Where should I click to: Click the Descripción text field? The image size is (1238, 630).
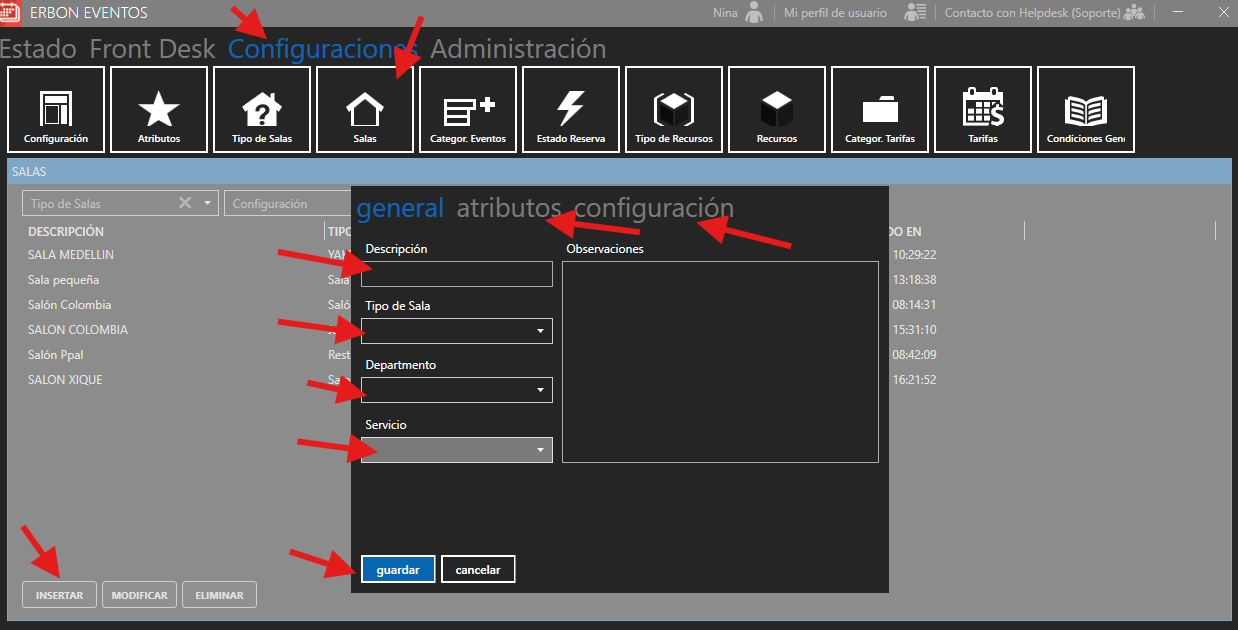tap(456, 274)
